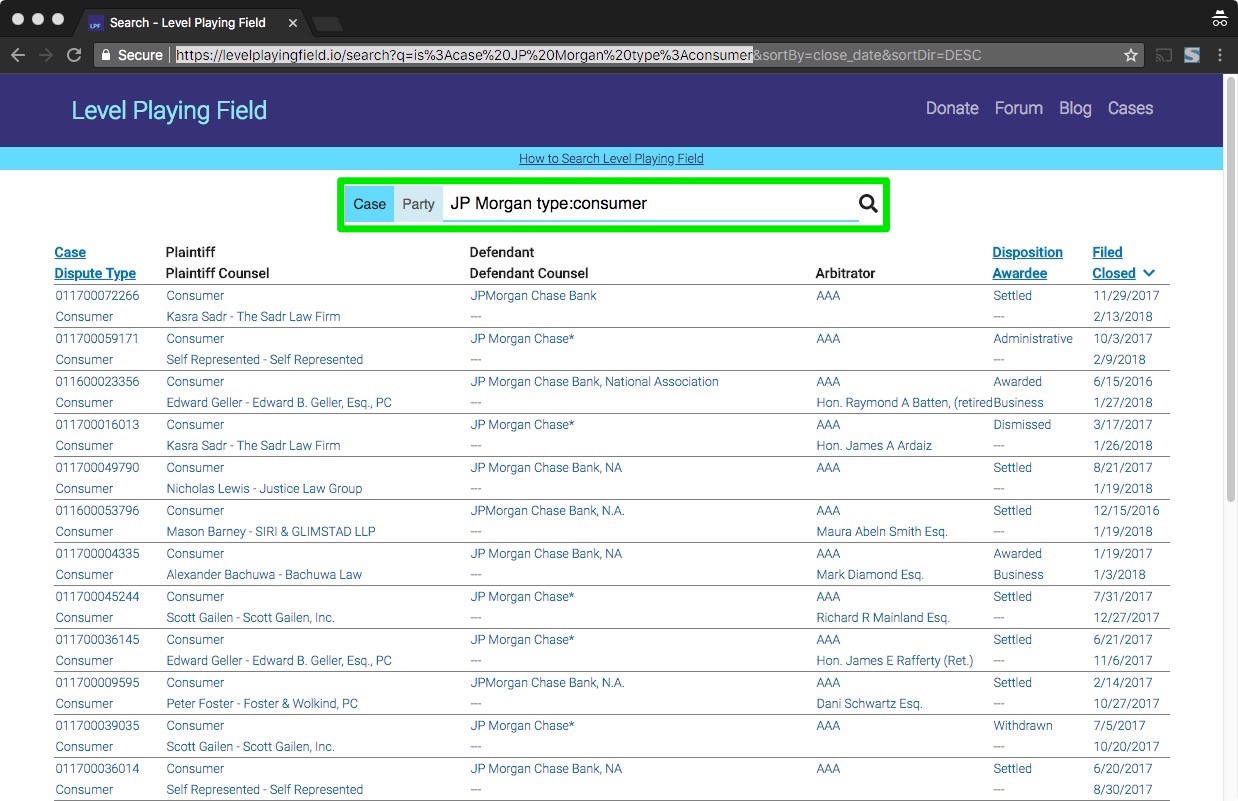Open the Forum nav link

[x=1019, y=108]
